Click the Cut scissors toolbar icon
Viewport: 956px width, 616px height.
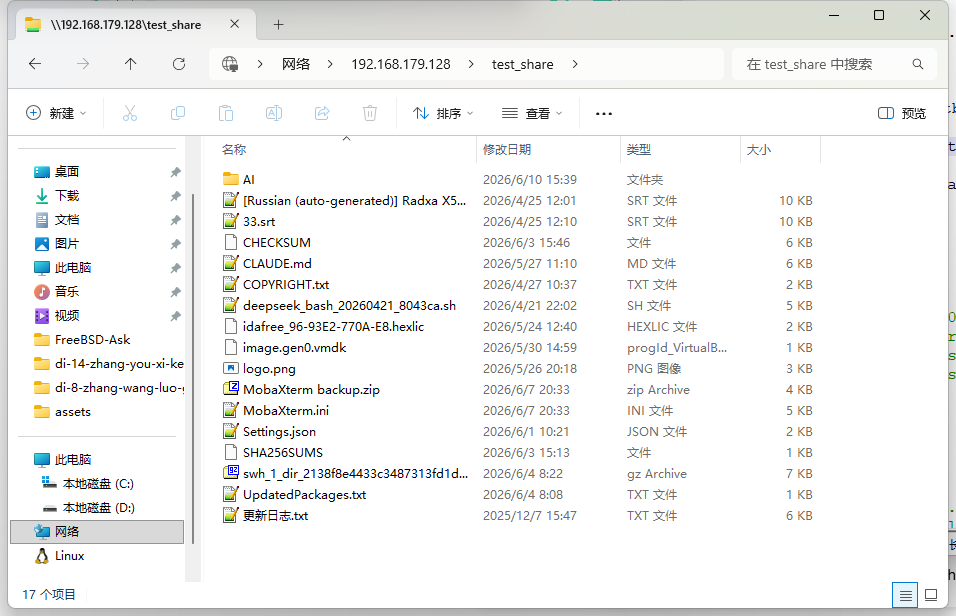(130, 113)
